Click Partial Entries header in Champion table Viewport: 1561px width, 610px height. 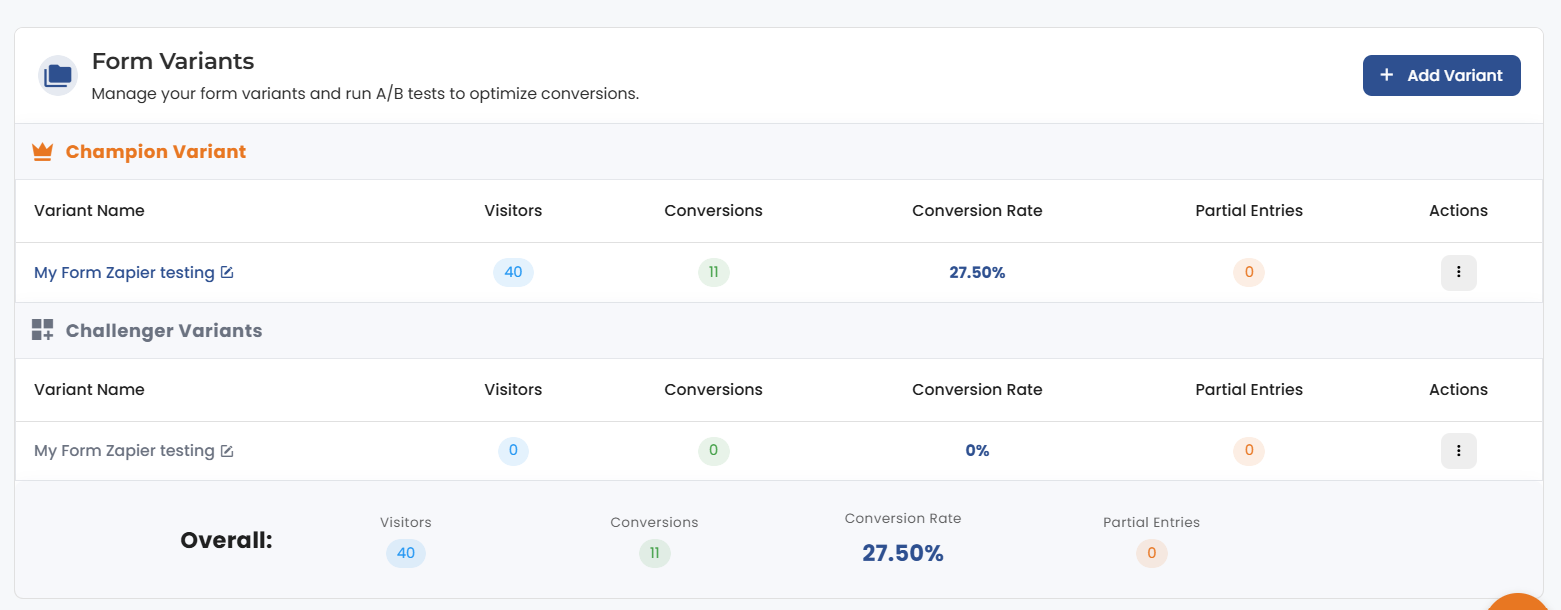[1249, 211]
